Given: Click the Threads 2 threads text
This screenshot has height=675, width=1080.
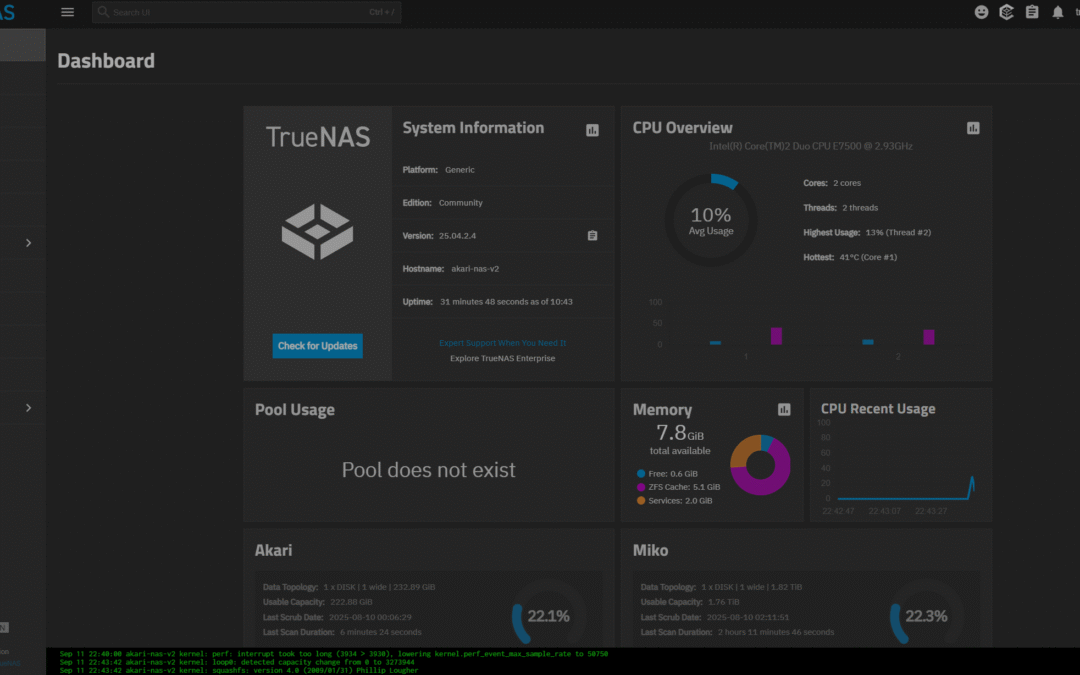Looking at the screenshot, I should point(840,207).
